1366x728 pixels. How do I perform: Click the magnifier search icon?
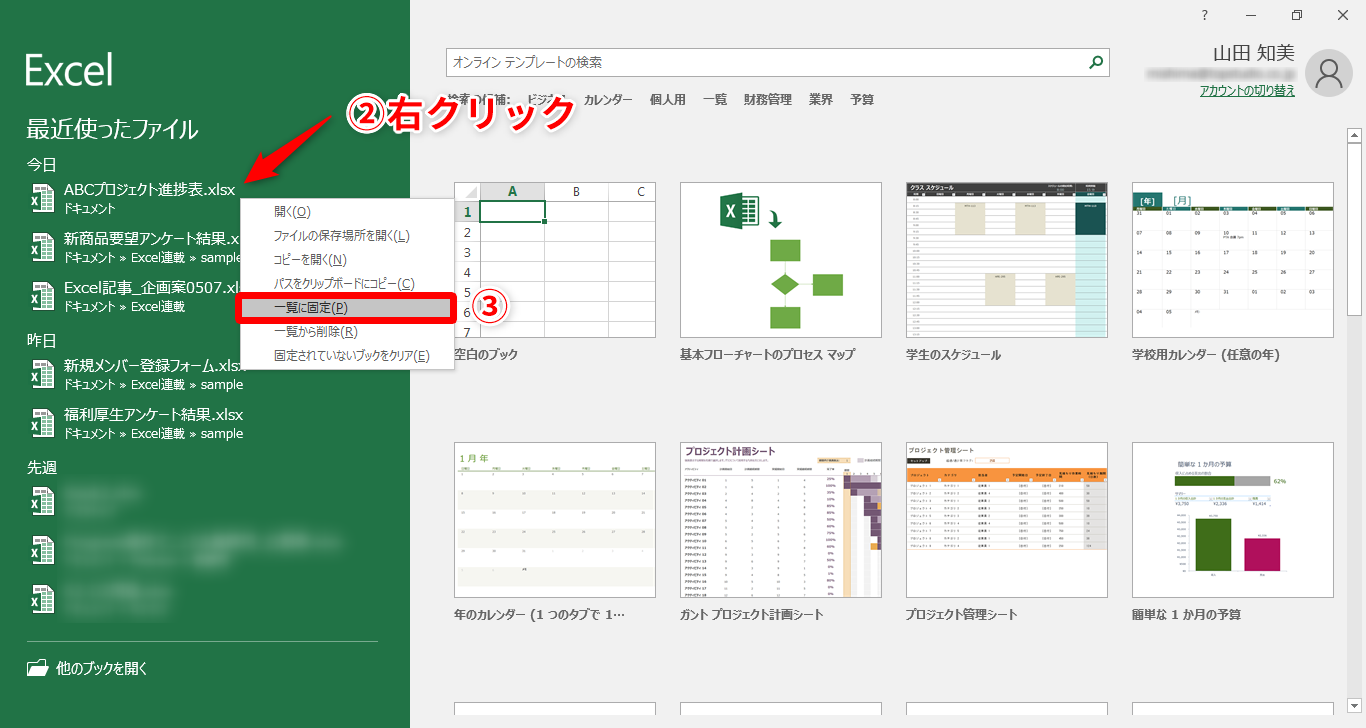1097,62
